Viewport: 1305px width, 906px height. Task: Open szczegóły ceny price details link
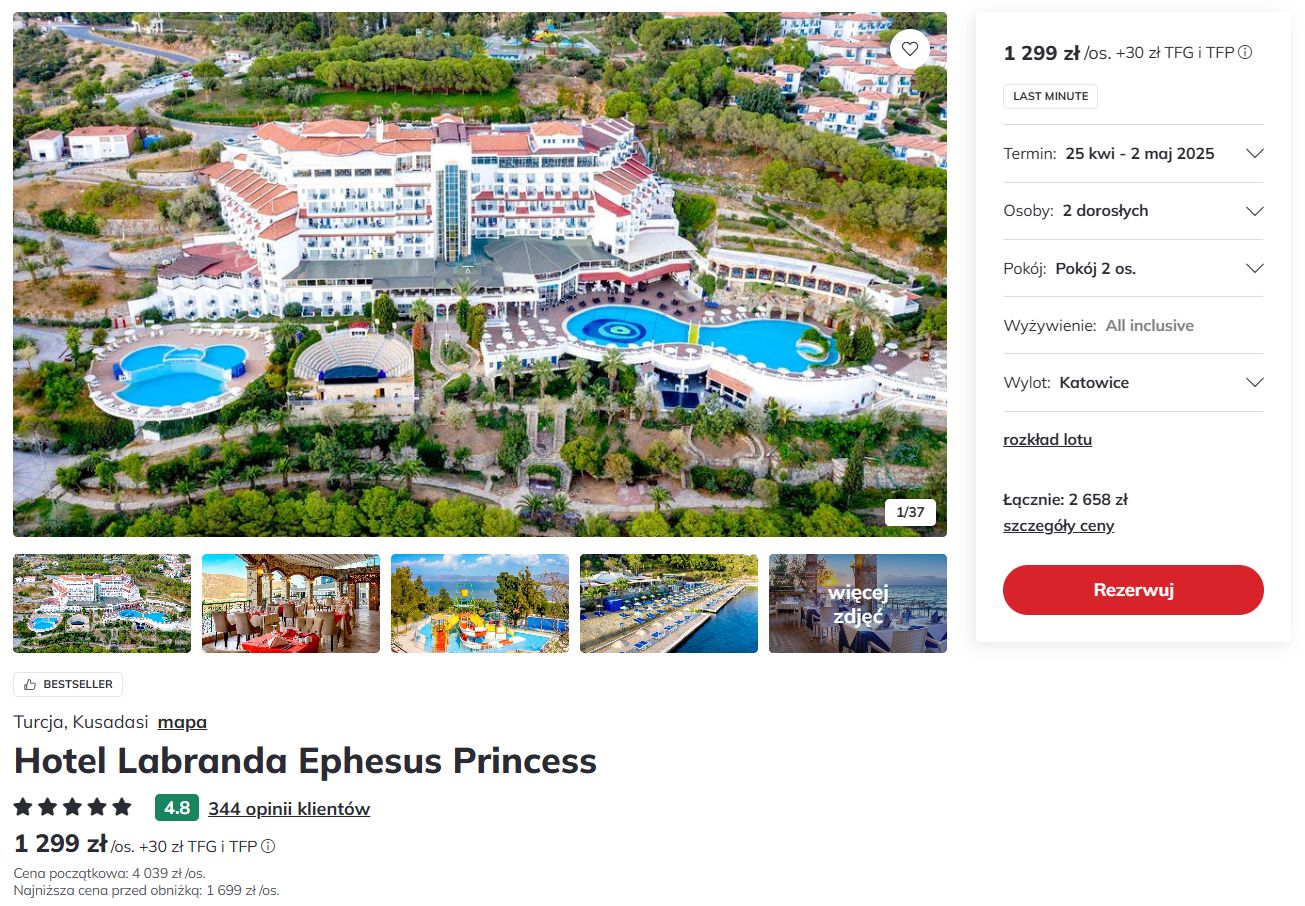tap(1058, 526)
